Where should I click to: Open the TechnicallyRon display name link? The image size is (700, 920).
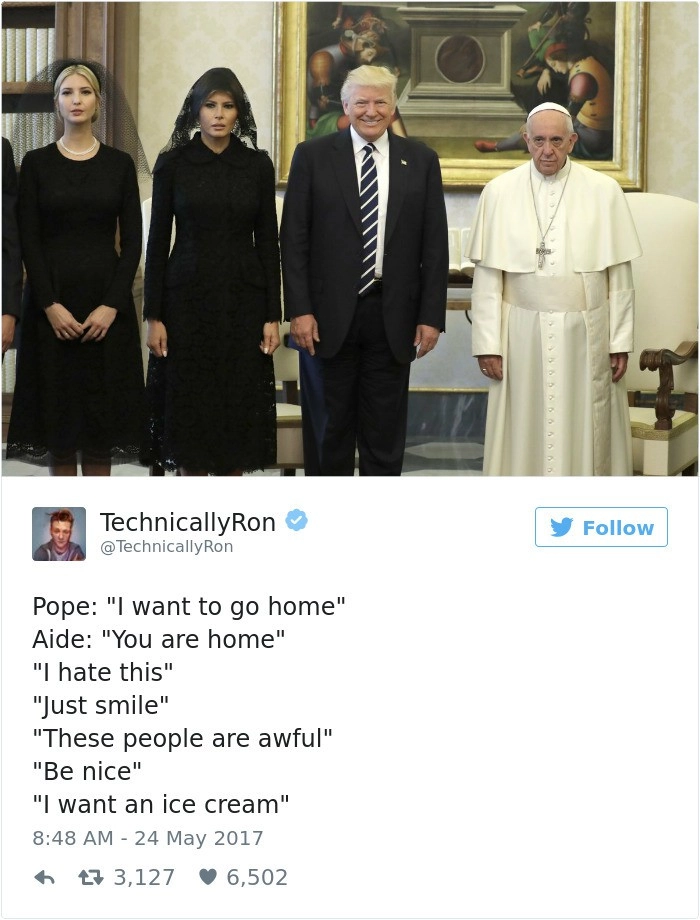click(x=187, y=522)
